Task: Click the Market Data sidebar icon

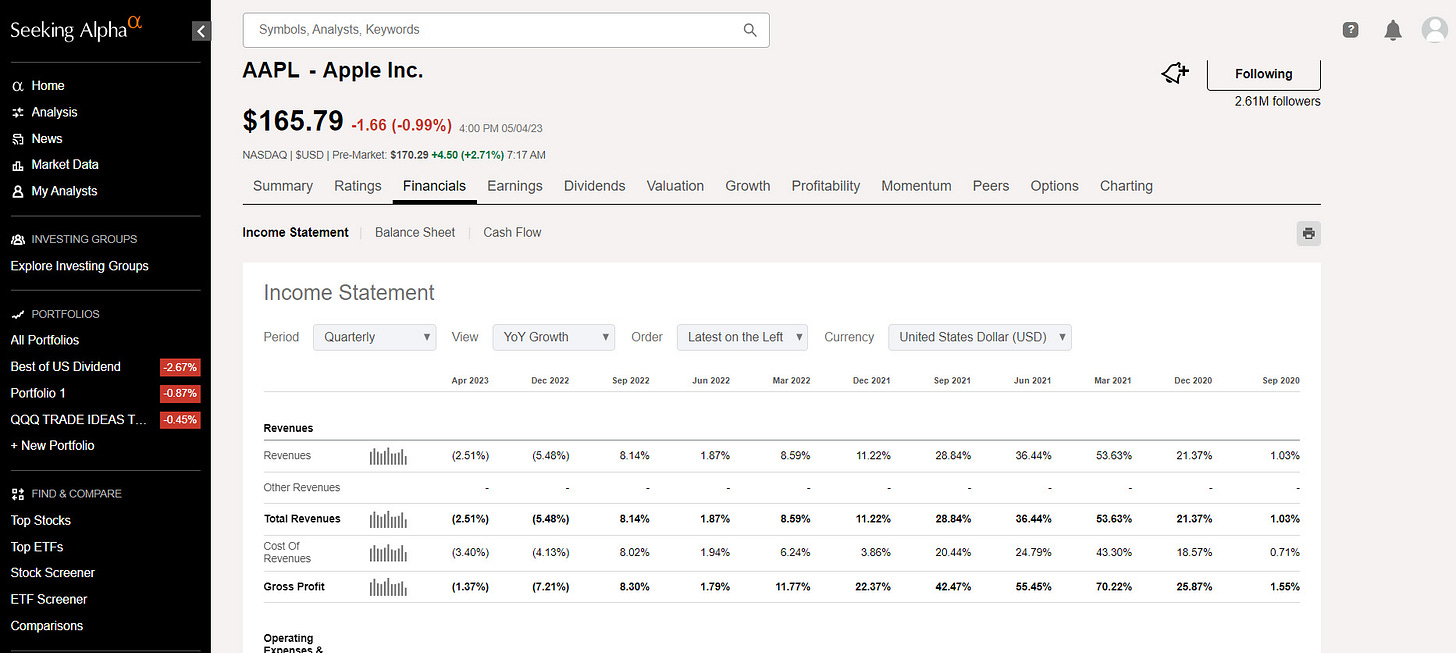Action: 17,165
